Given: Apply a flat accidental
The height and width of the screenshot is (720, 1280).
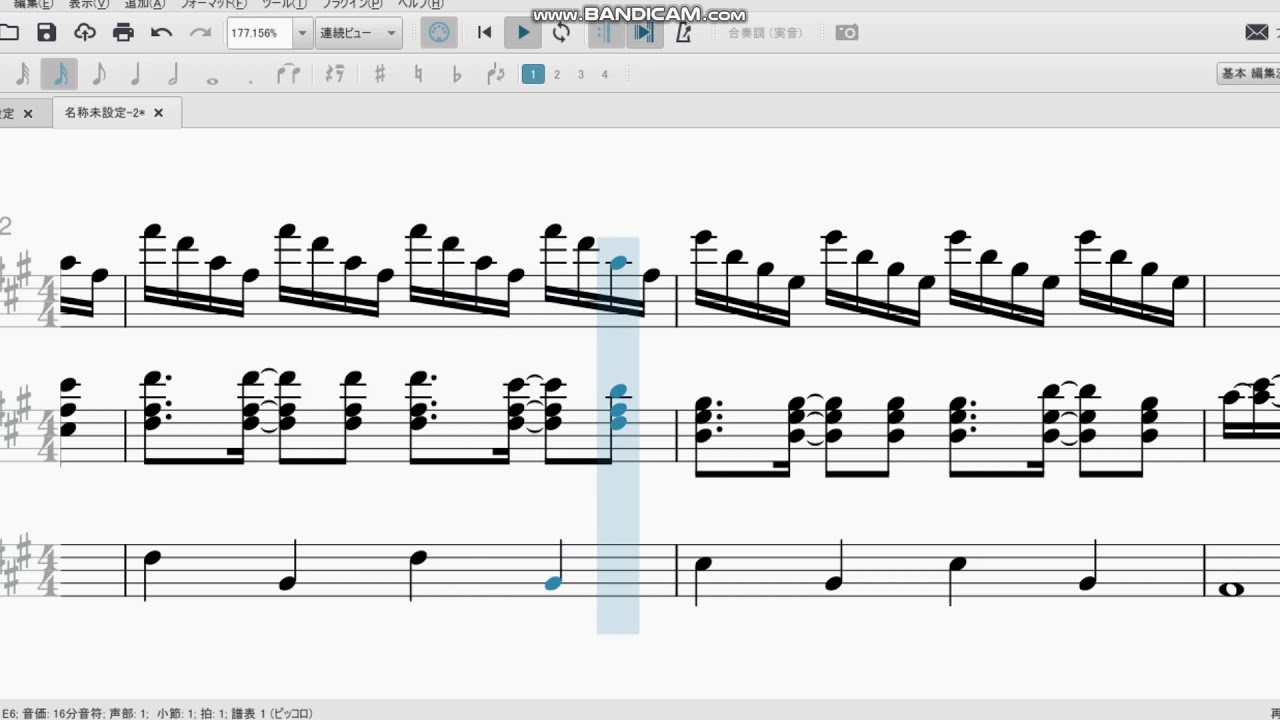Looking at the screenshot, I should coord(457,74).
